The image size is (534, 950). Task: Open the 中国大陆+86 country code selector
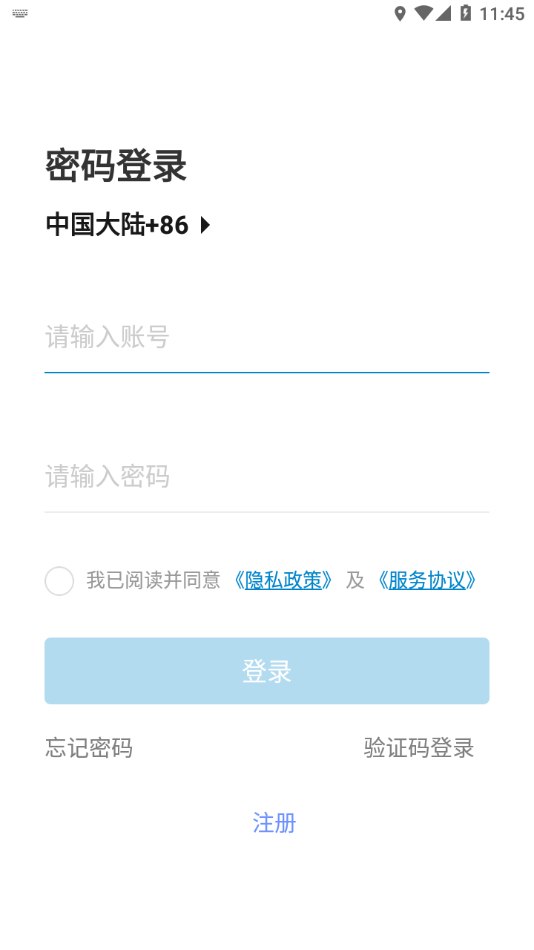pos(128,225)
